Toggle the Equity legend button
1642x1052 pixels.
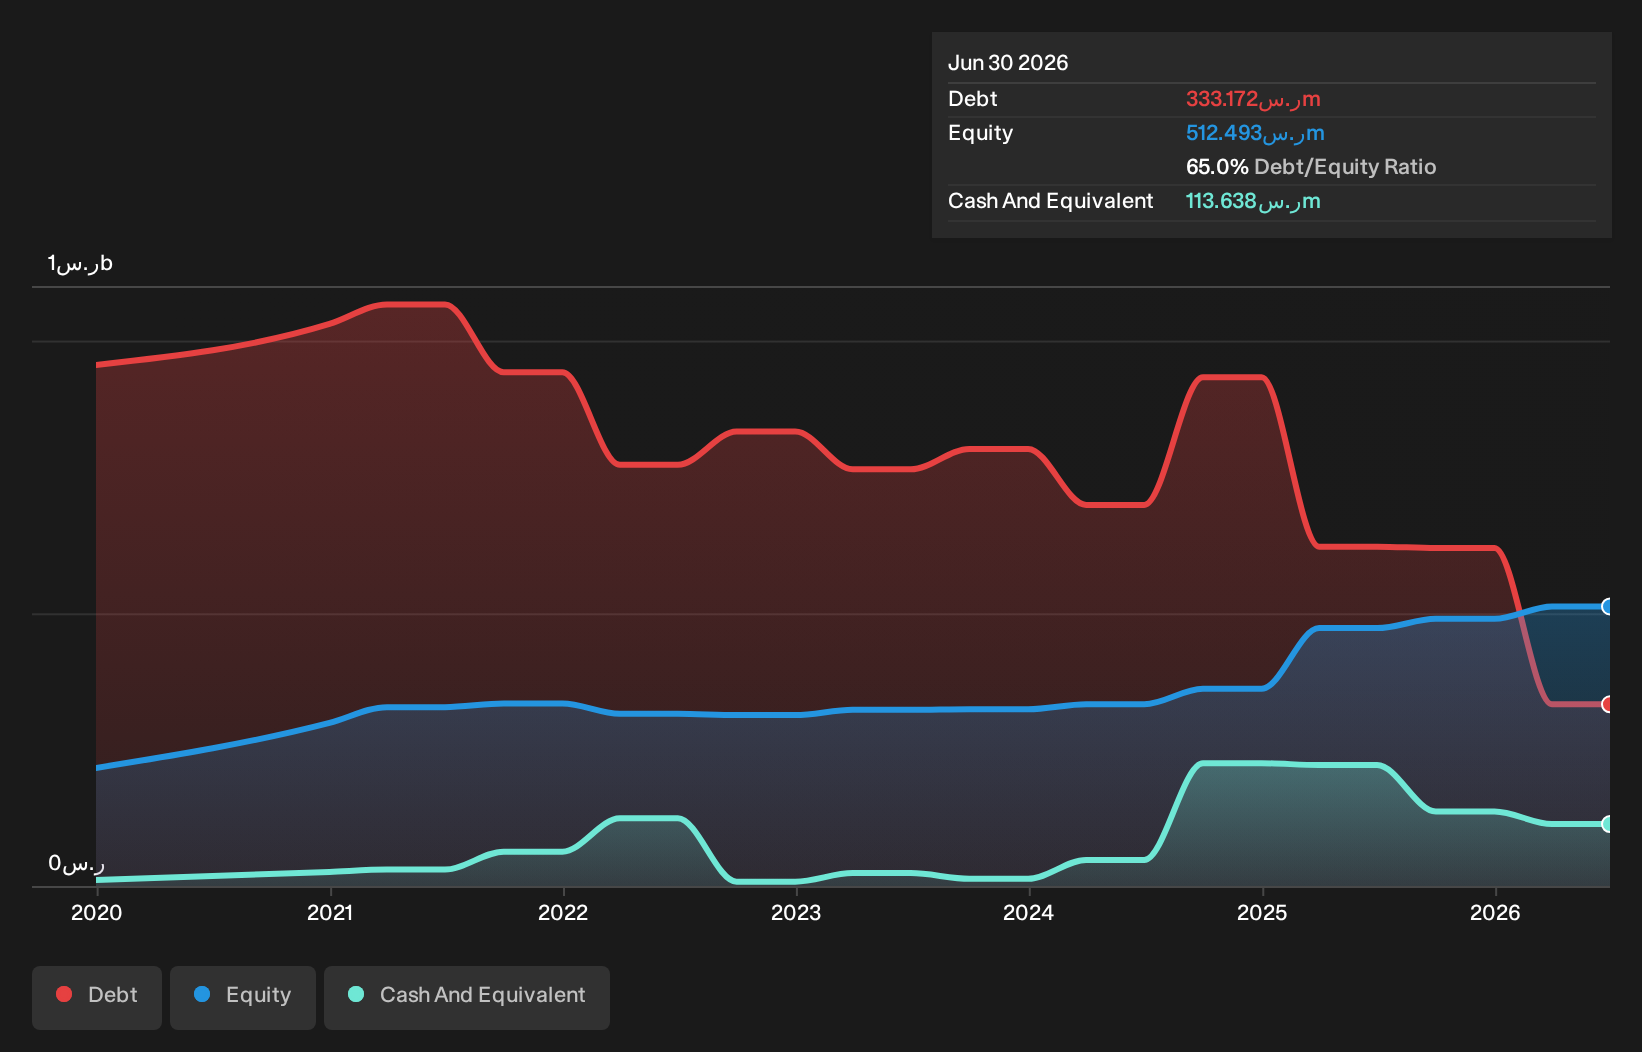(243, 997)
